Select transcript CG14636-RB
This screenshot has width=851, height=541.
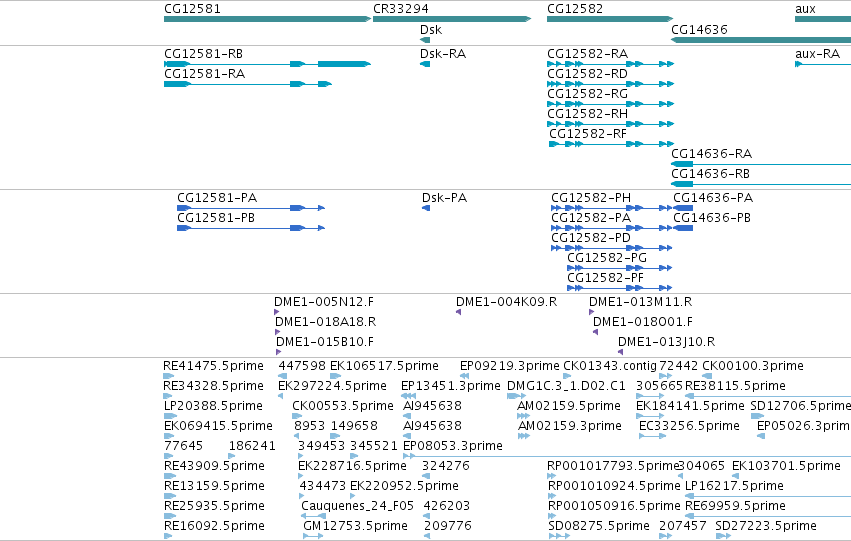(x=761, y=184)
